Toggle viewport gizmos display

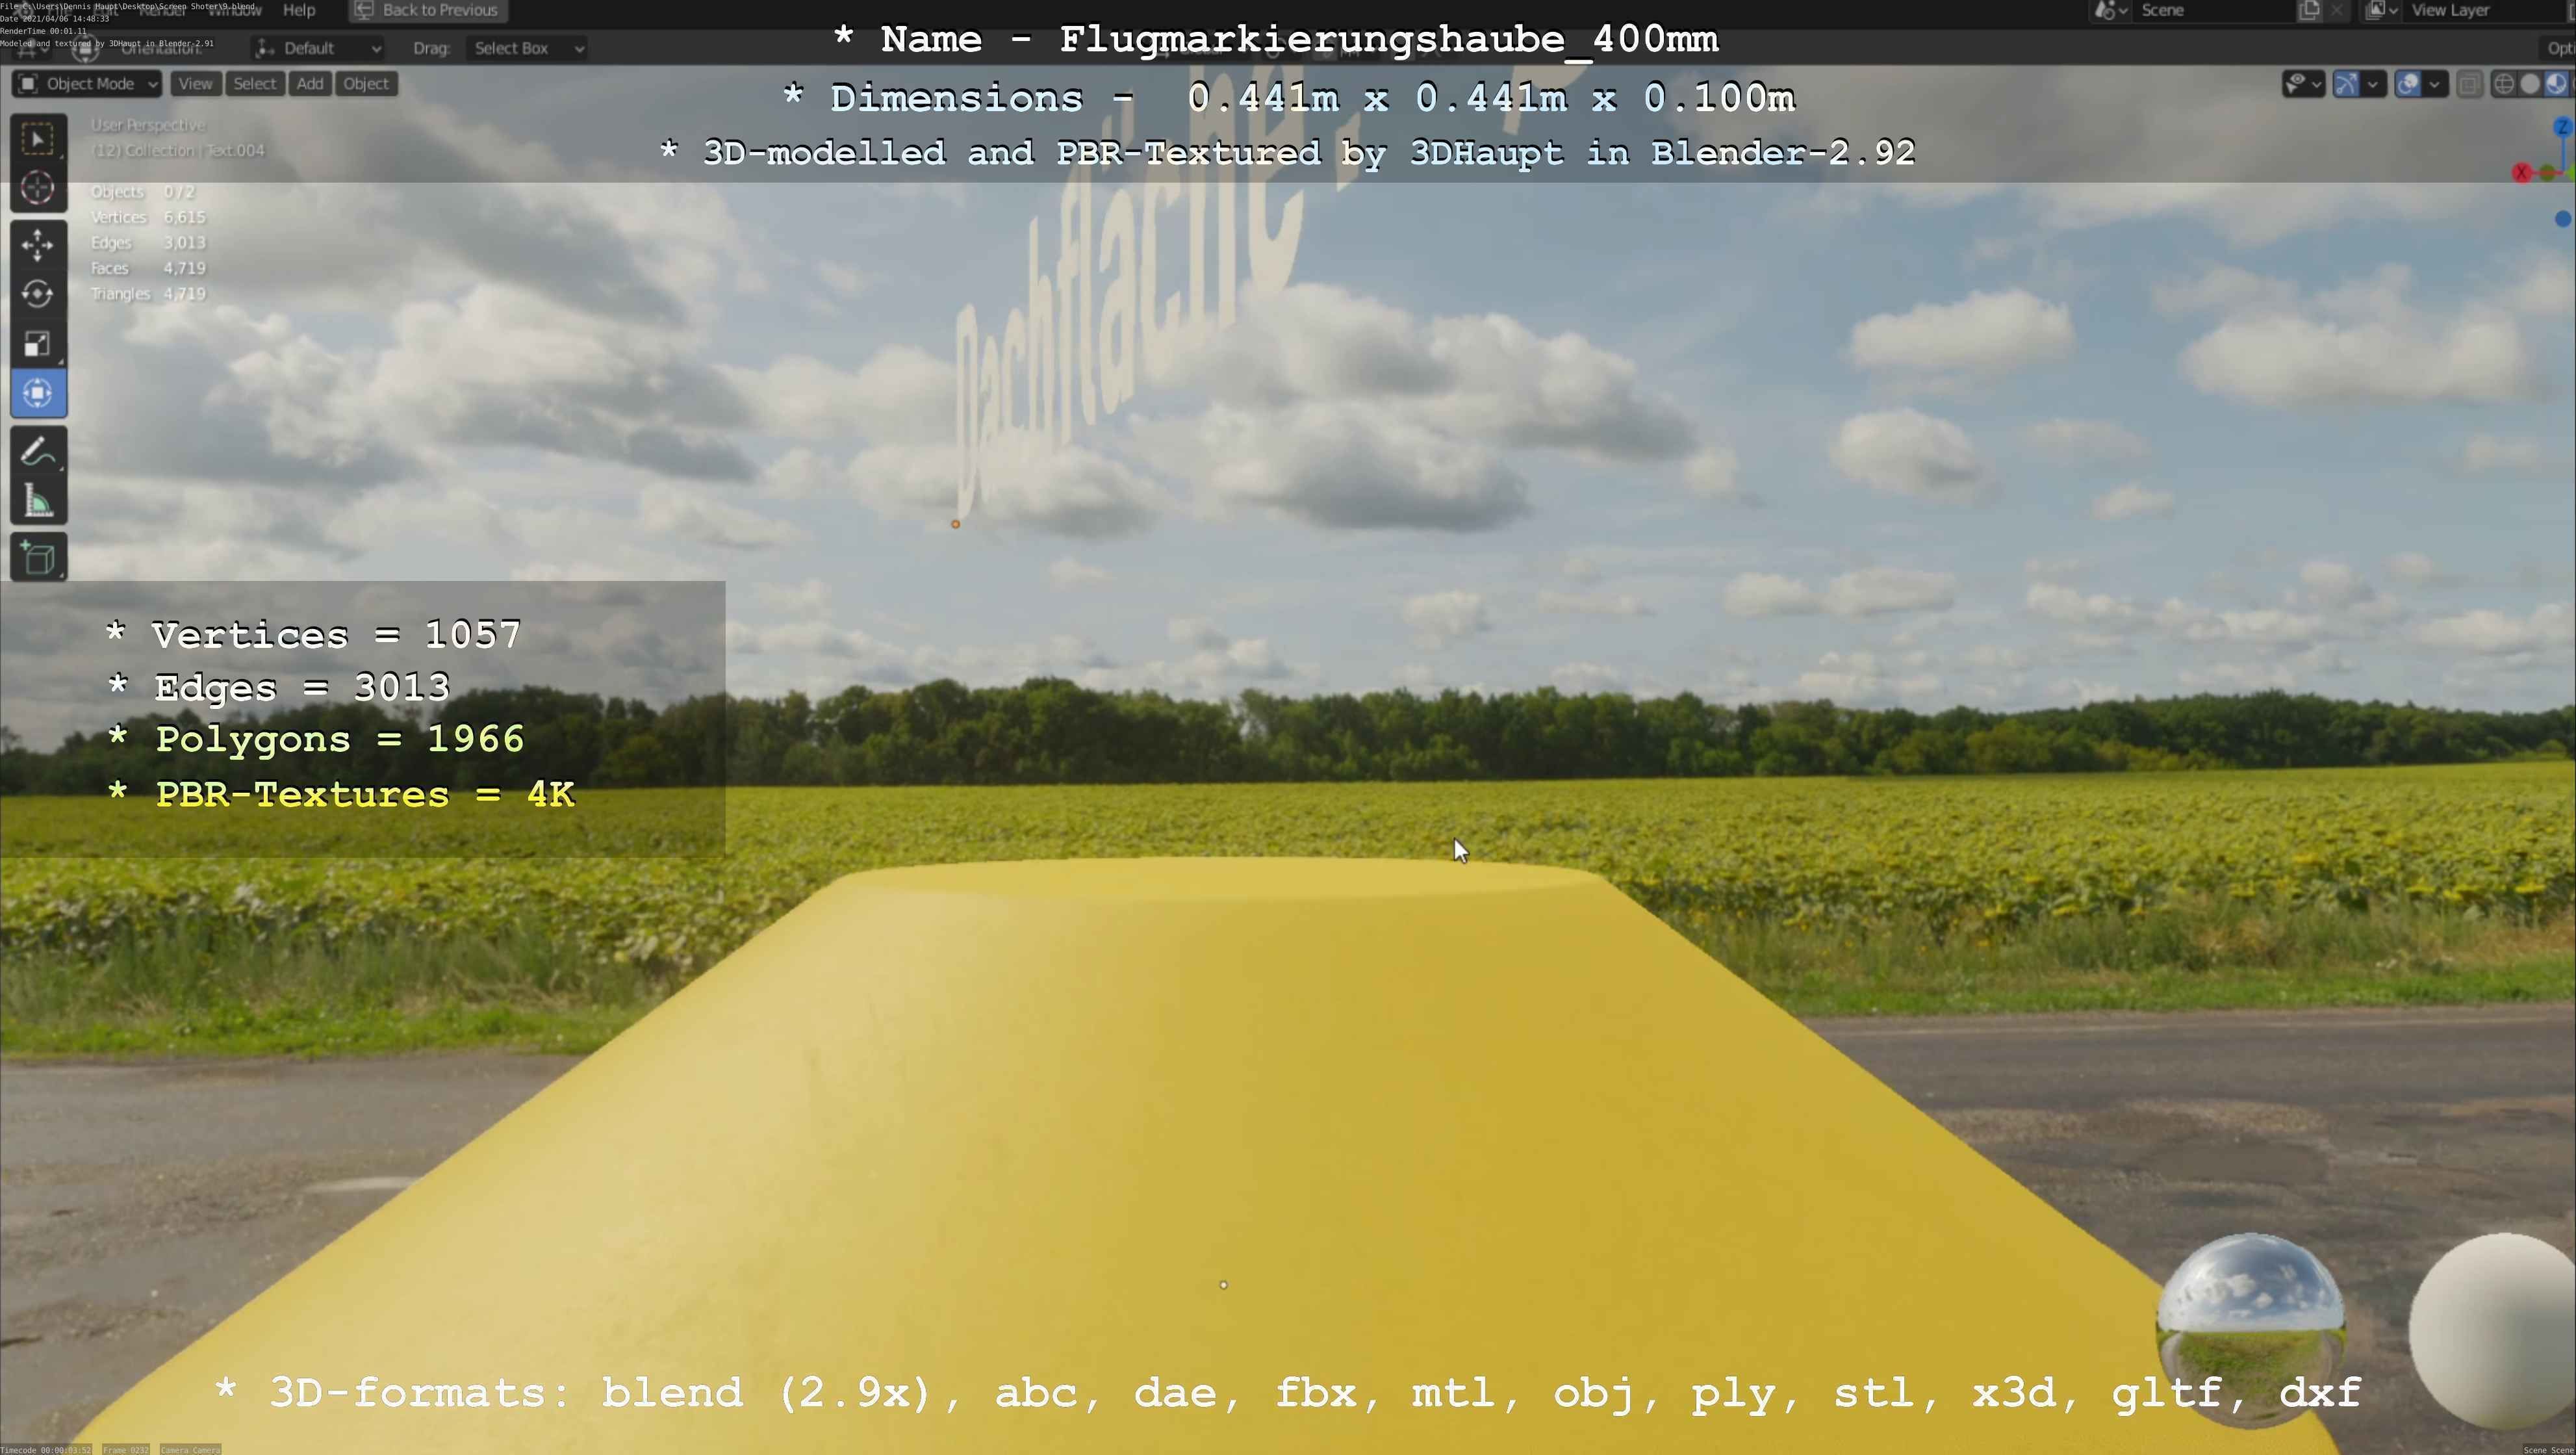pyautogui.click(x=2346, y=84)
